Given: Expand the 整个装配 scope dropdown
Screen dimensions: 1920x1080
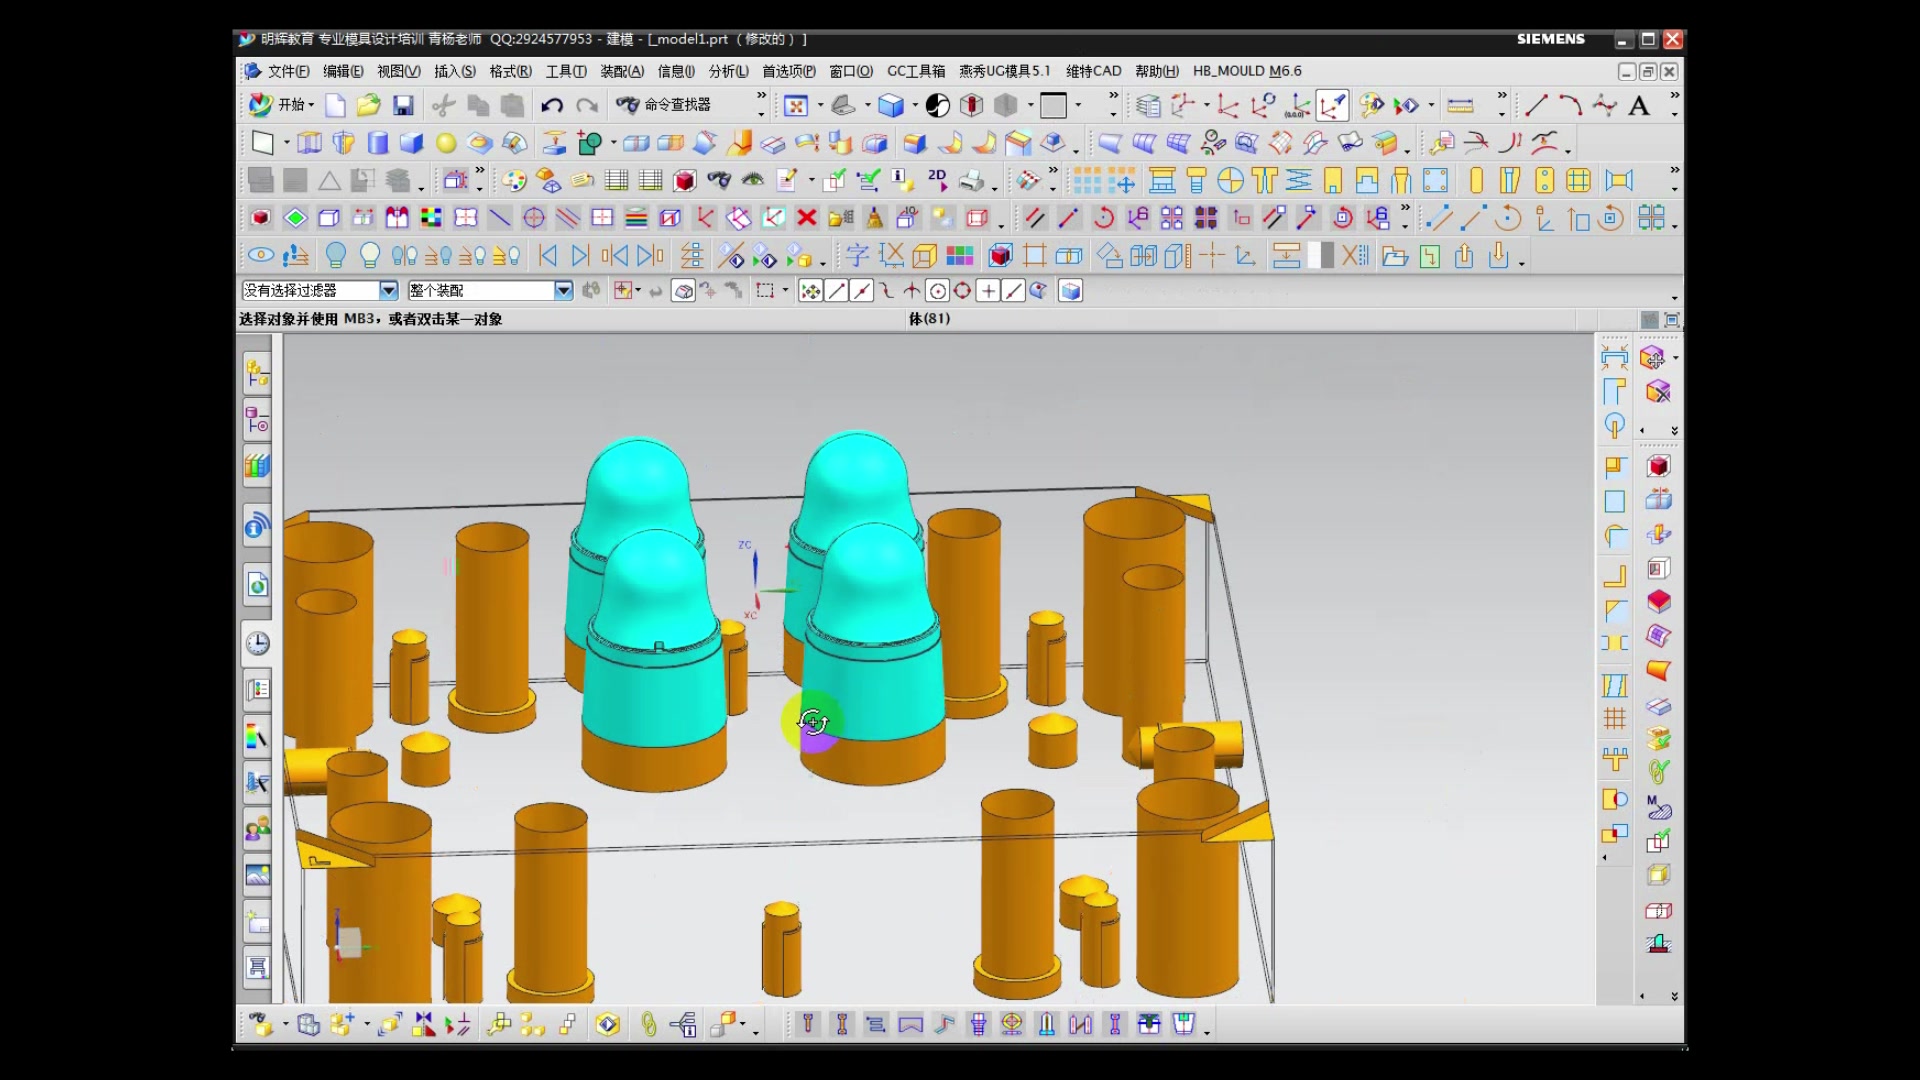Looking at the screenshot, I should (563, 291).
